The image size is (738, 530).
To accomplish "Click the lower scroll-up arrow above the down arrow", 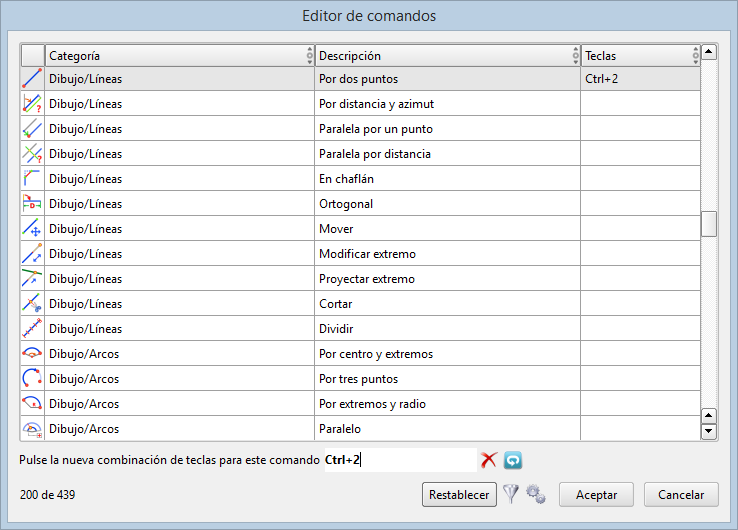I will pos(709,416).
